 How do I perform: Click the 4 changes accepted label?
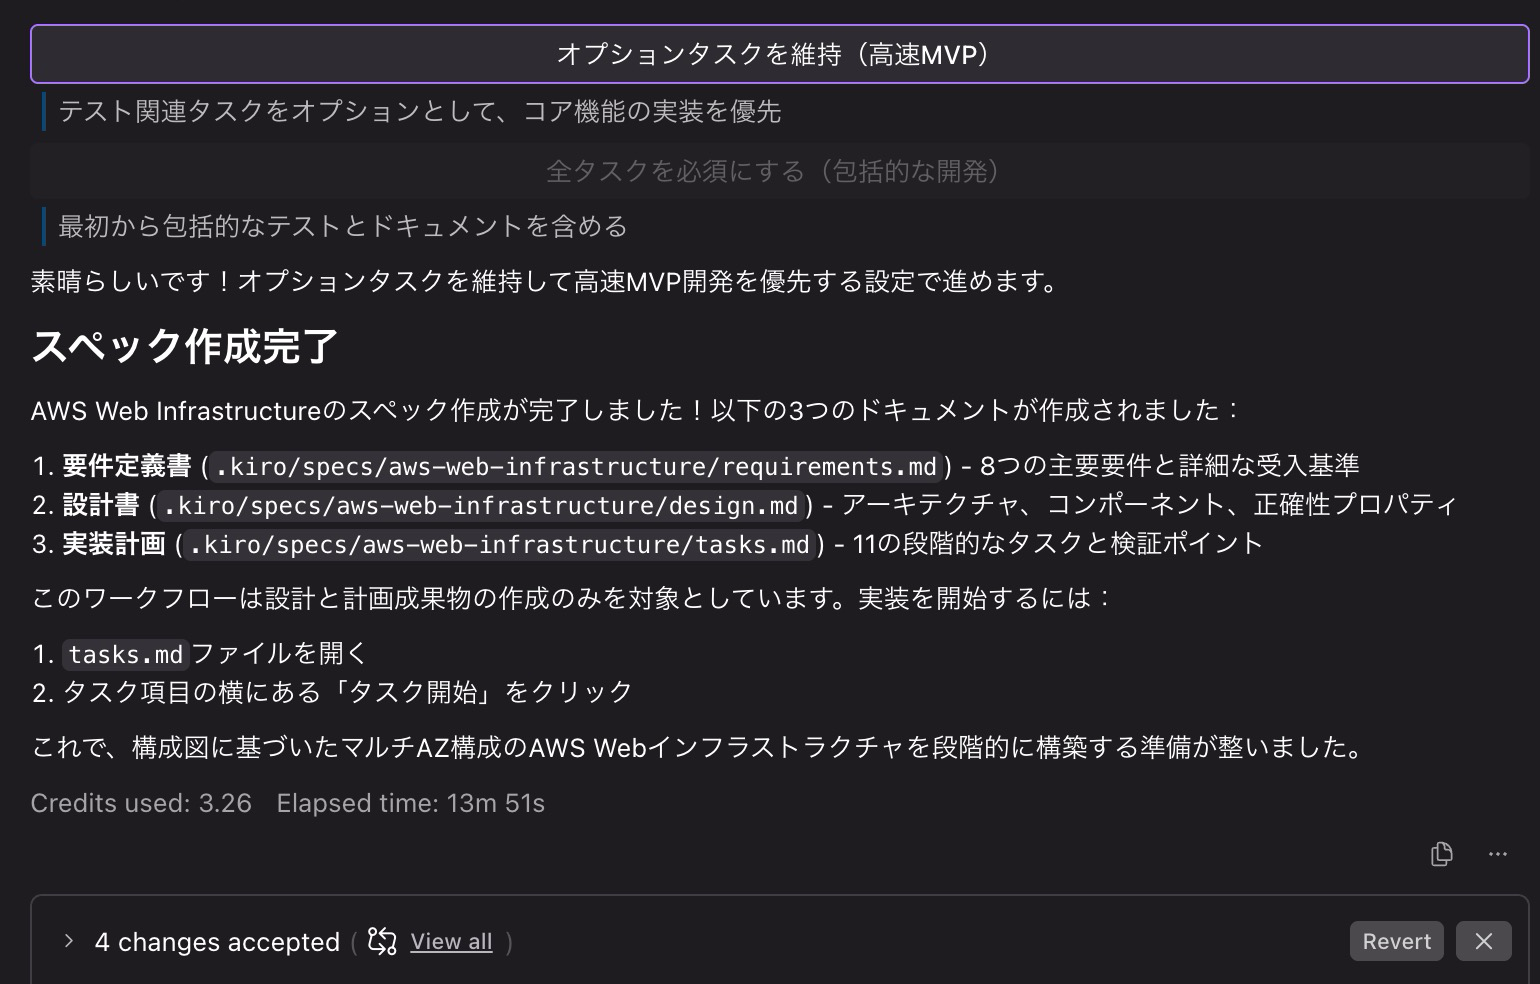pos(216,941)
